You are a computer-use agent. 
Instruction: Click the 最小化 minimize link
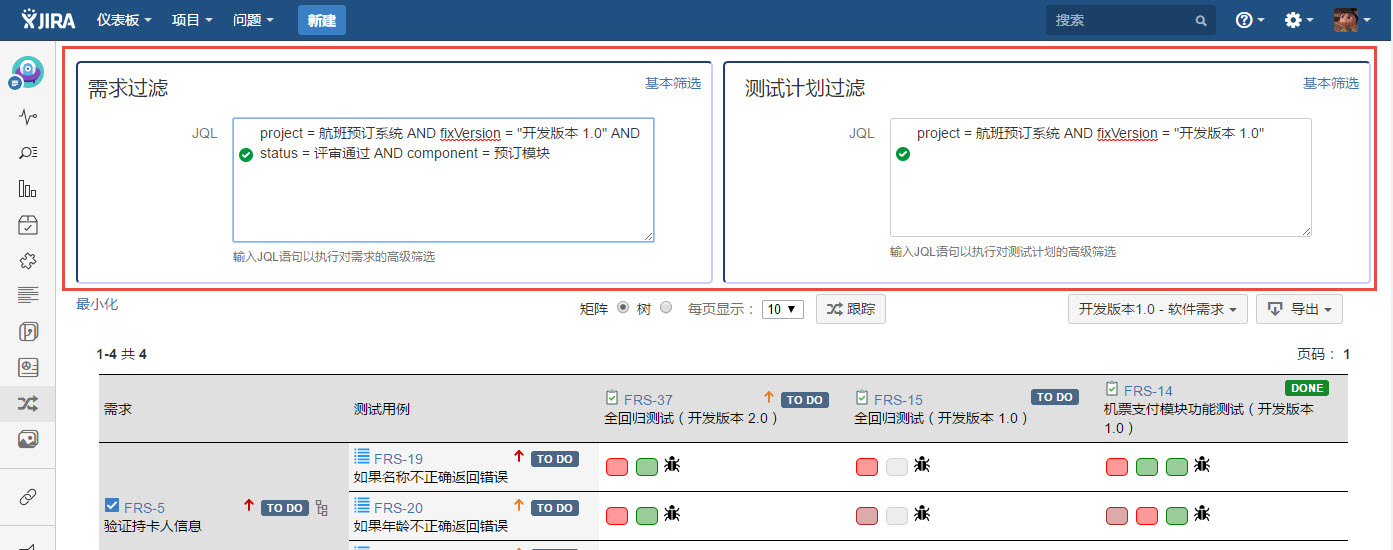97,304
